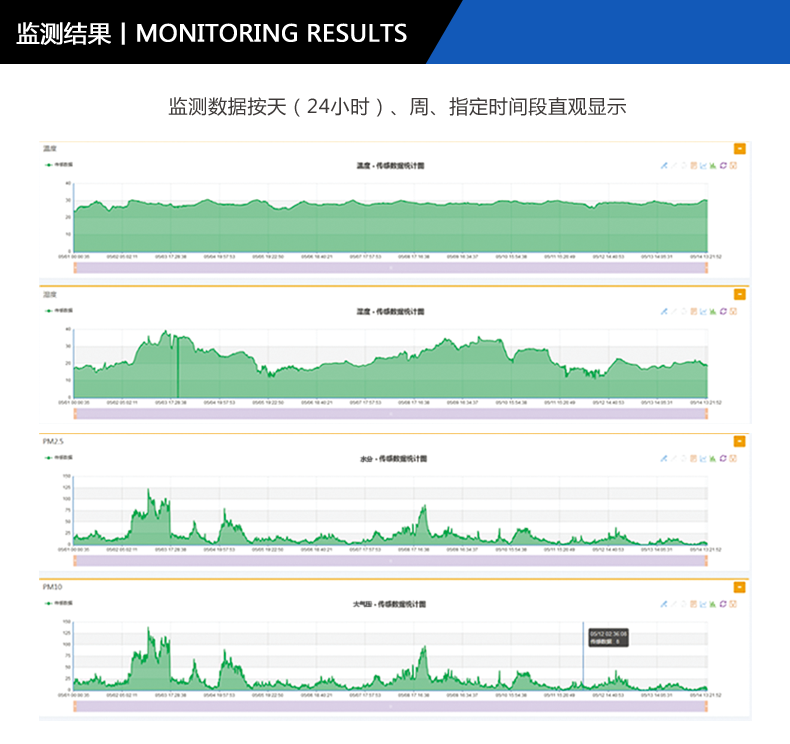Click the mark line tool in temperature chart
The width and height of the screenshot is (790, 744).
663,166
